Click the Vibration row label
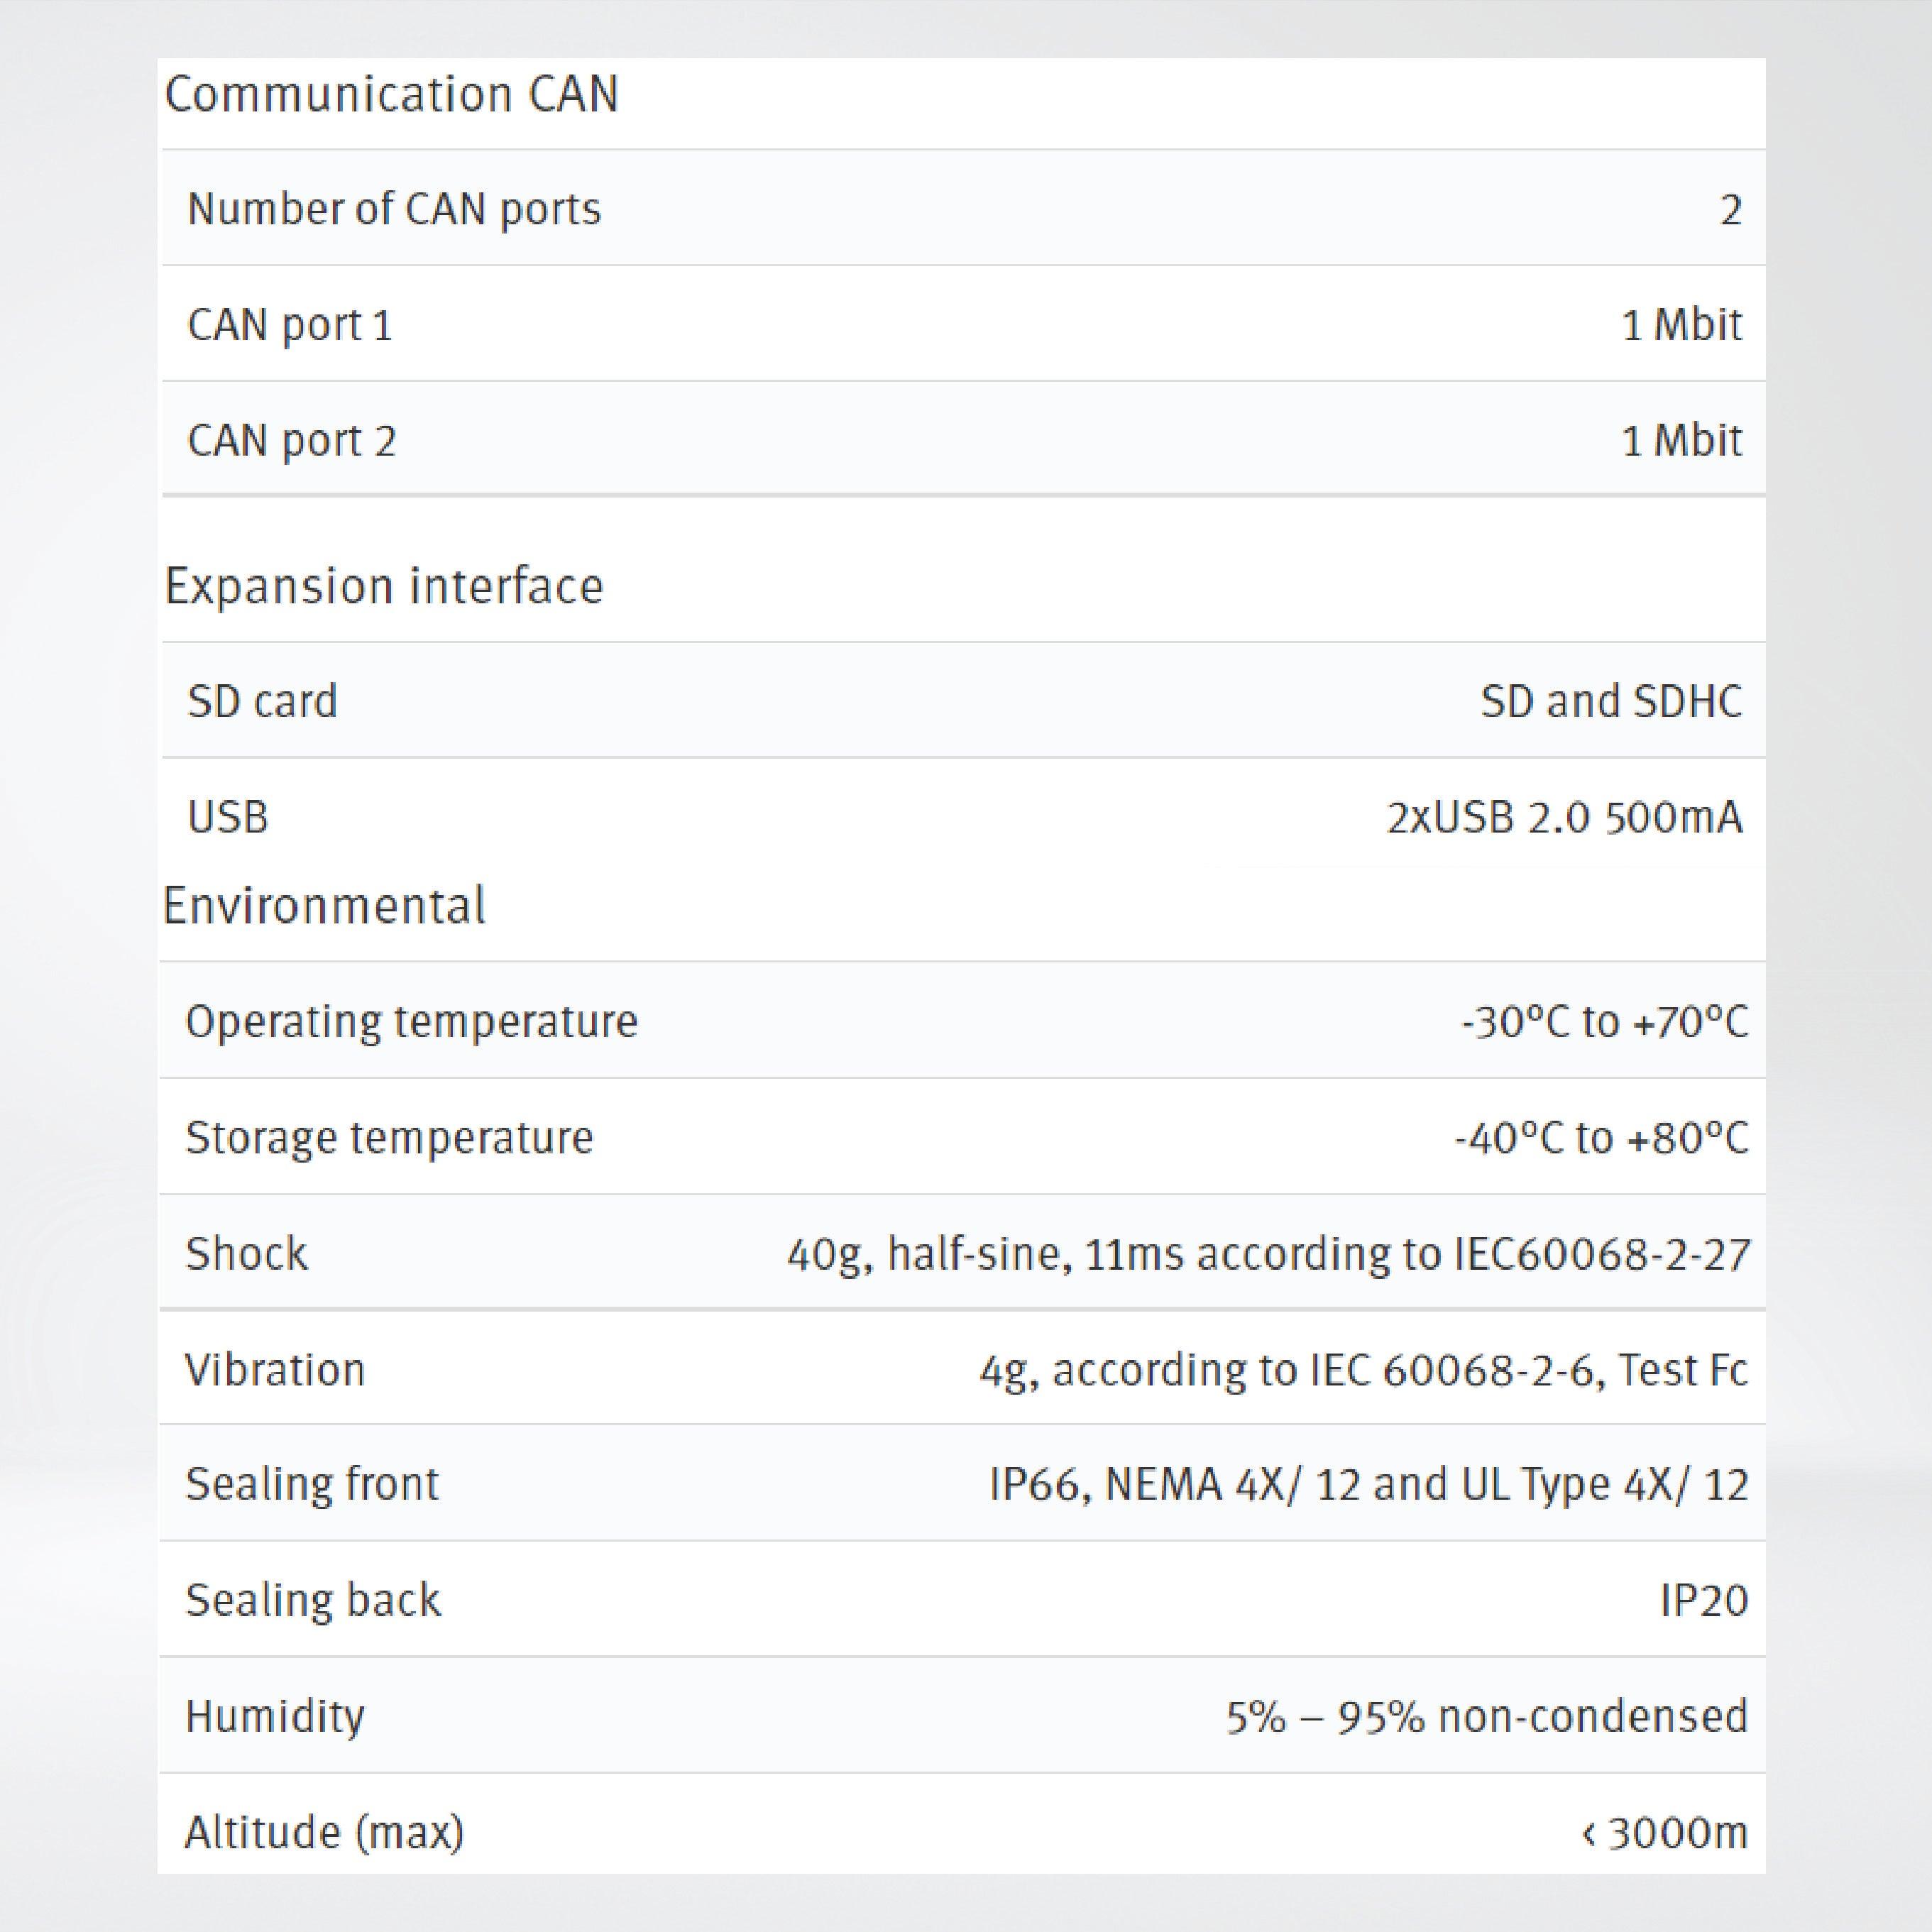The image size is (1932, 1932). point(275,1369)
